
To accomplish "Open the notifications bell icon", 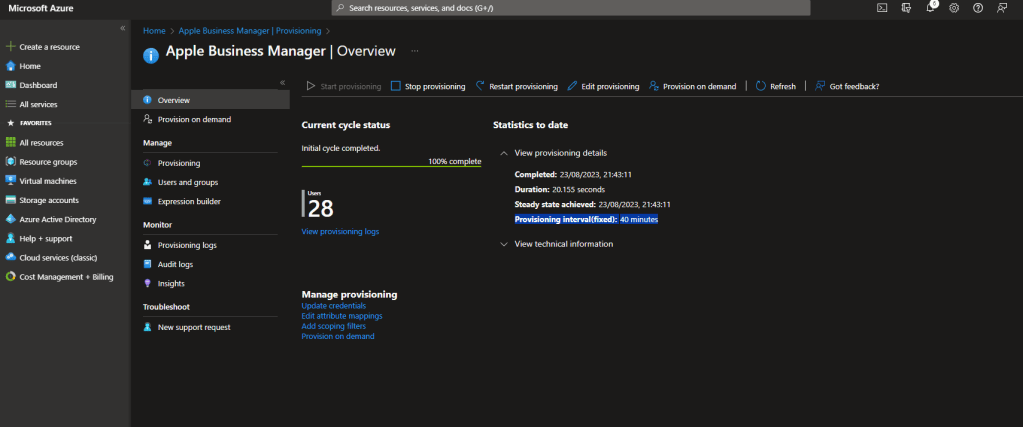I will (x=930, y=8).
